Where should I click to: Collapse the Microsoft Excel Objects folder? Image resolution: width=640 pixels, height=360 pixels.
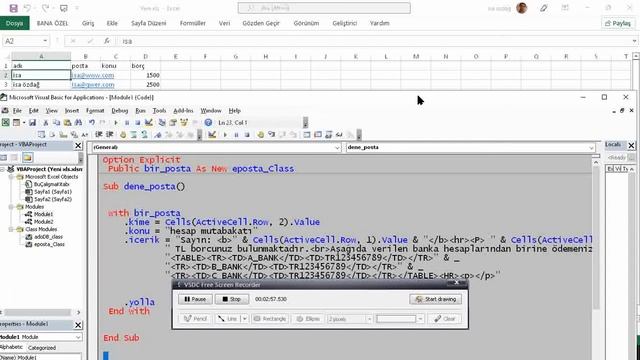(12, 177)
